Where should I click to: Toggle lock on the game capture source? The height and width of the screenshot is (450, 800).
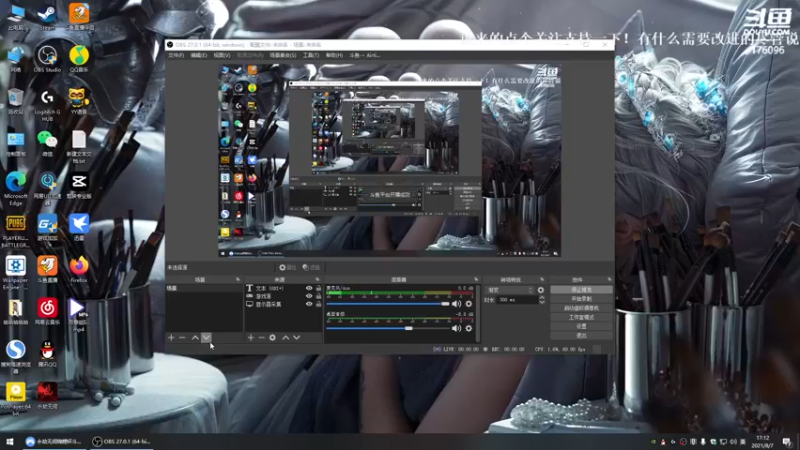click(x=318, y=296)
